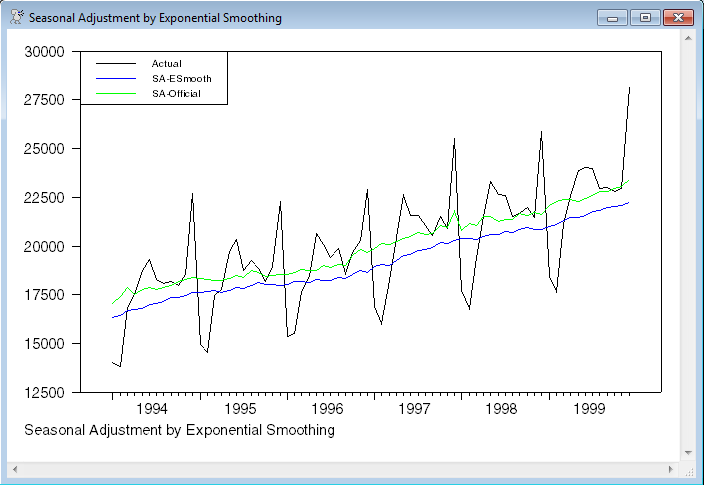The image size is (704, 485).
Task: Click the horizontal scrollbar track
Action: coord(340,468)
